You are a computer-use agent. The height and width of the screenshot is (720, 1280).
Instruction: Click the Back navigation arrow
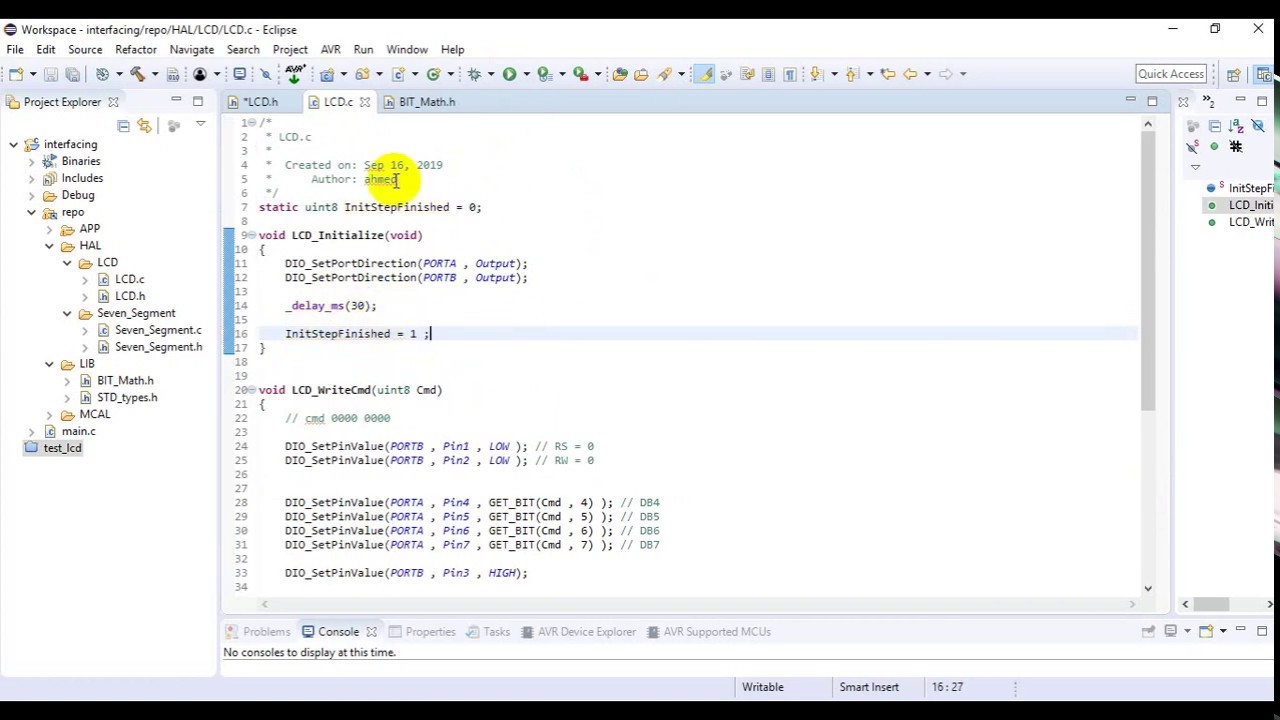910,74
